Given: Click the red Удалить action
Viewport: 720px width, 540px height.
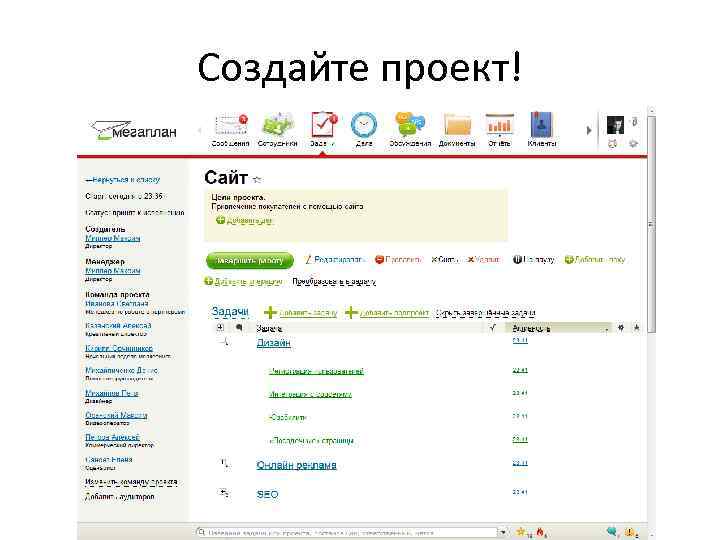Looking at the screenshot, I should [x=484, y=259].
